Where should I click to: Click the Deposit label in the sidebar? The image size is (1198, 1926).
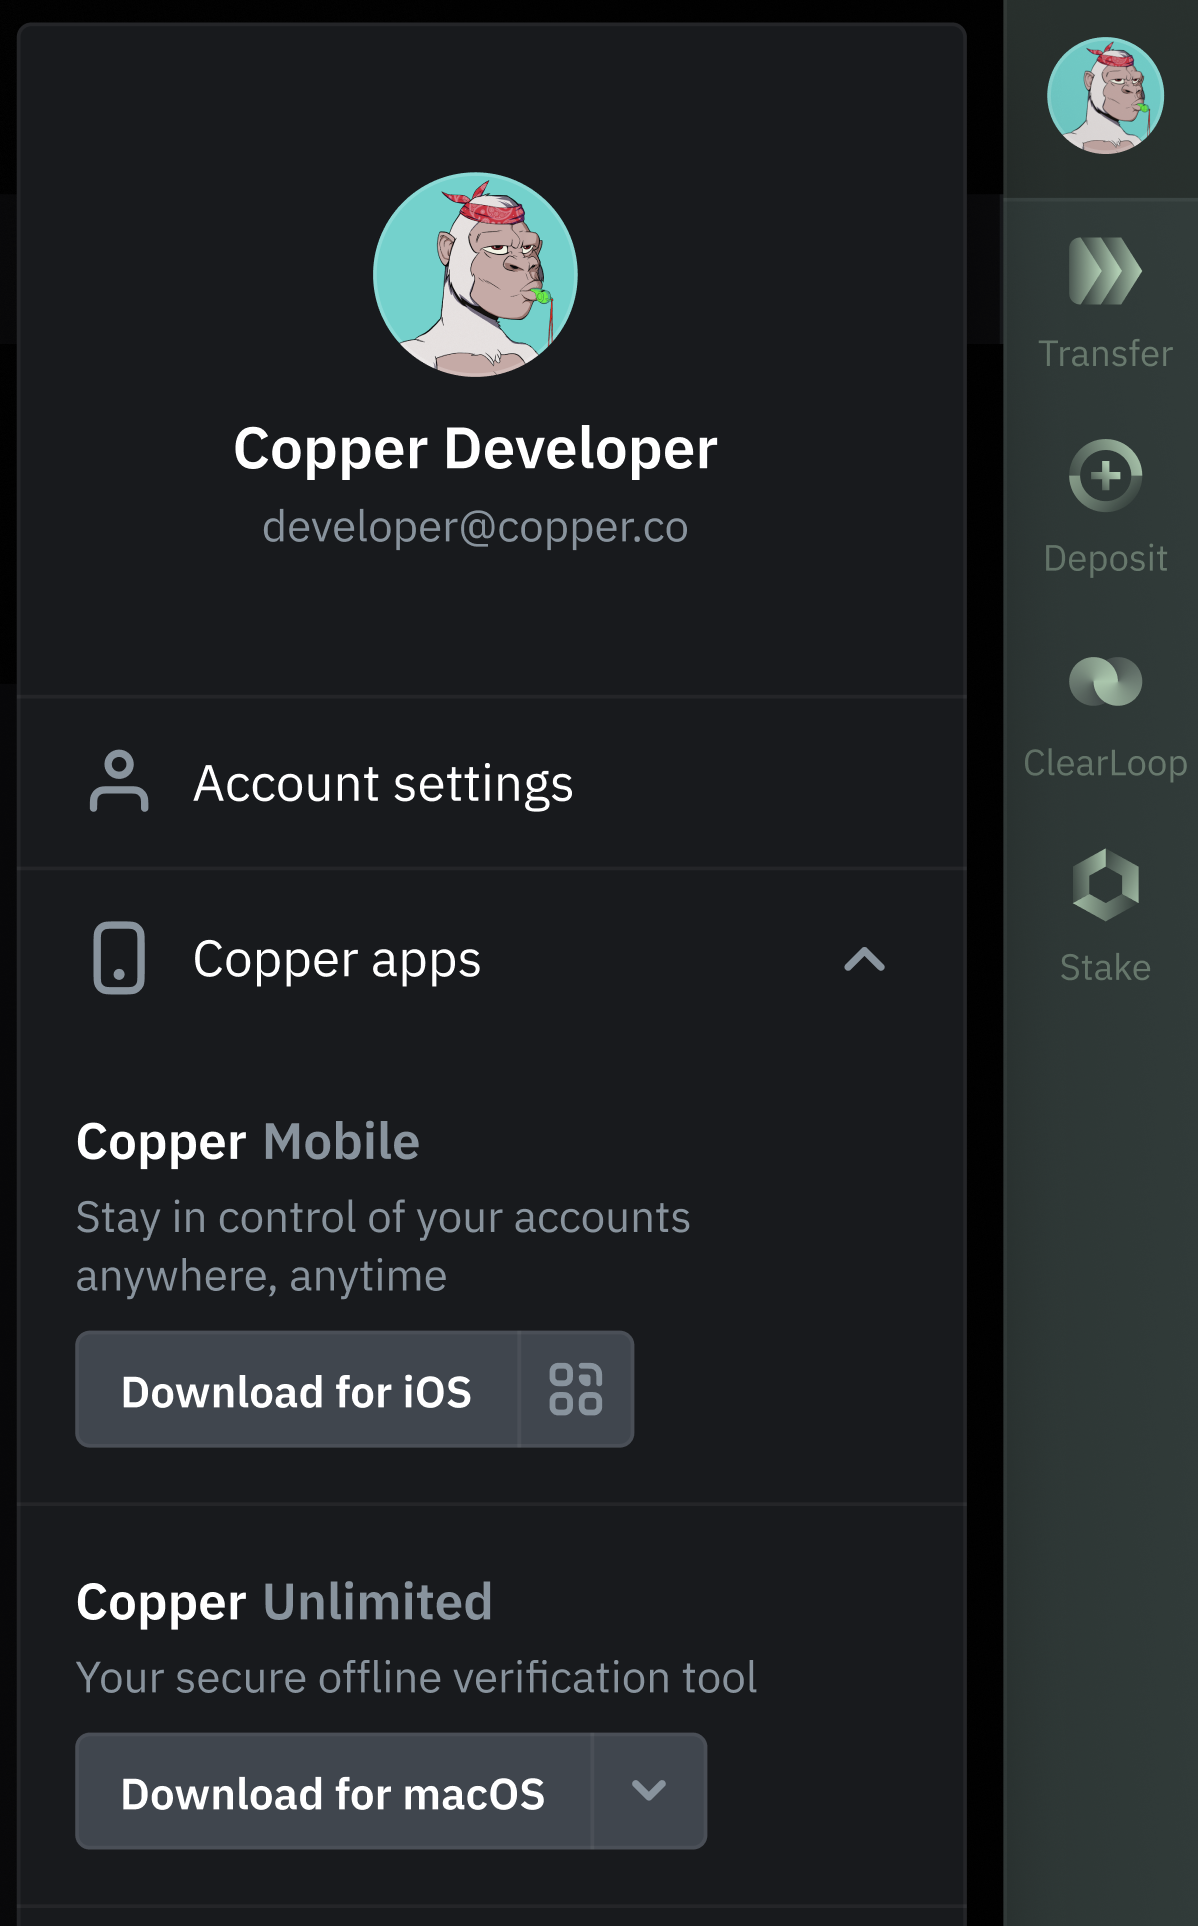1105,559
